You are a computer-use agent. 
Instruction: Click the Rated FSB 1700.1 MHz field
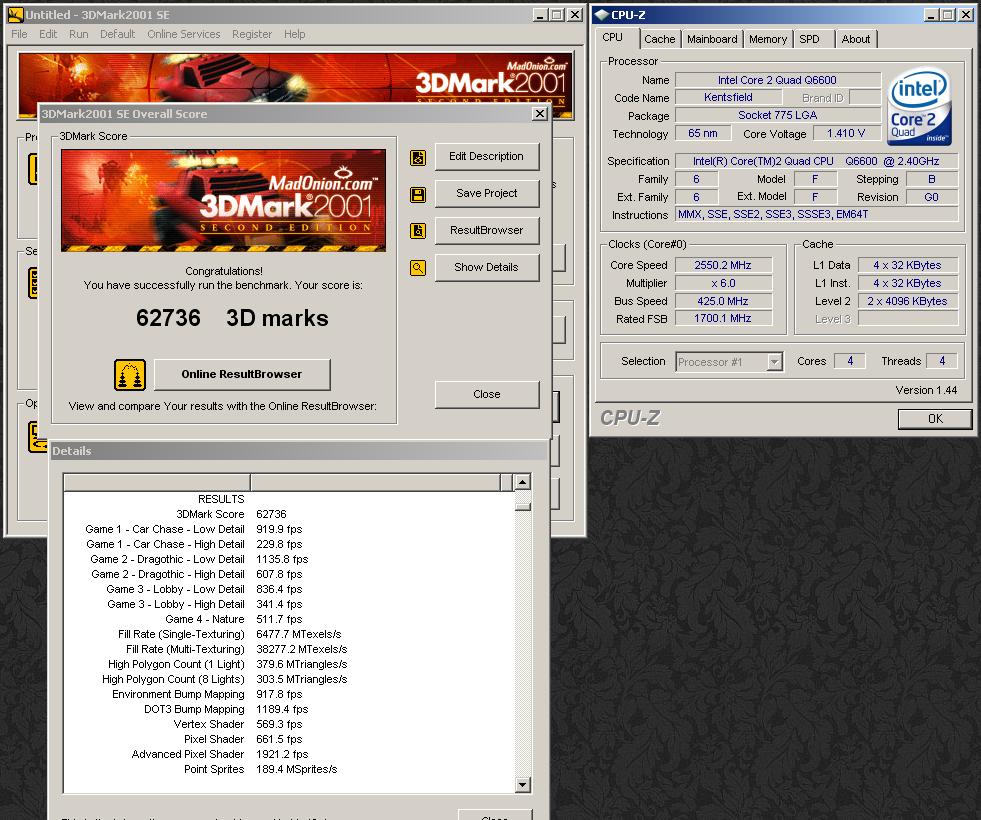(x=723, y=318)
